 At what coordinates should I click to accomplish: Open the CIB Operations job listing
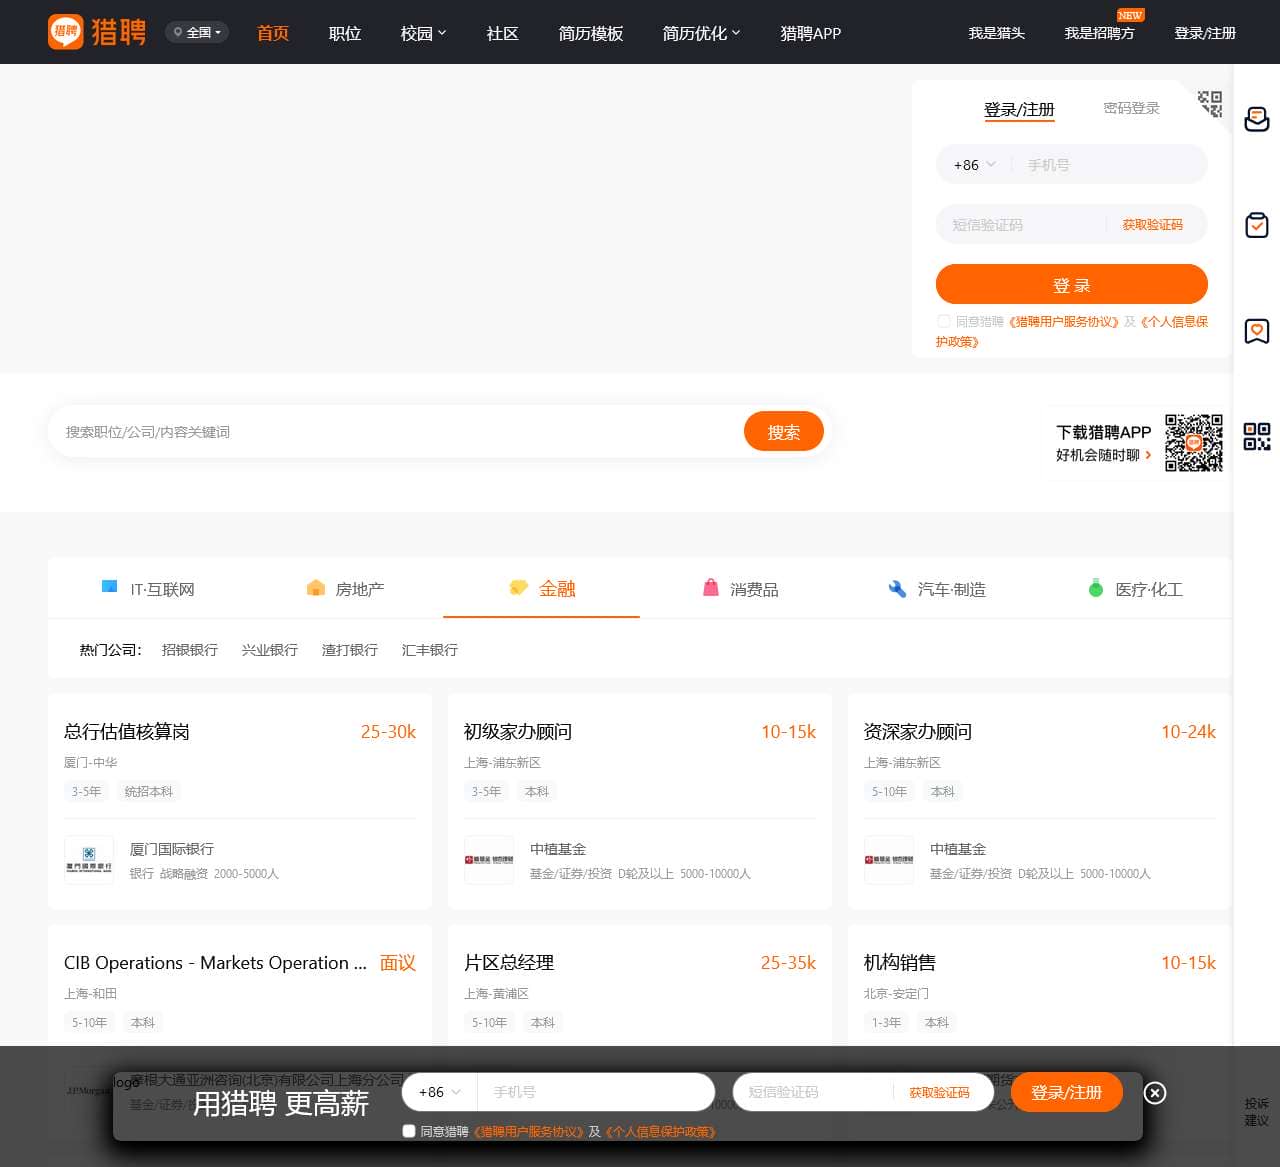click(215, 963)
